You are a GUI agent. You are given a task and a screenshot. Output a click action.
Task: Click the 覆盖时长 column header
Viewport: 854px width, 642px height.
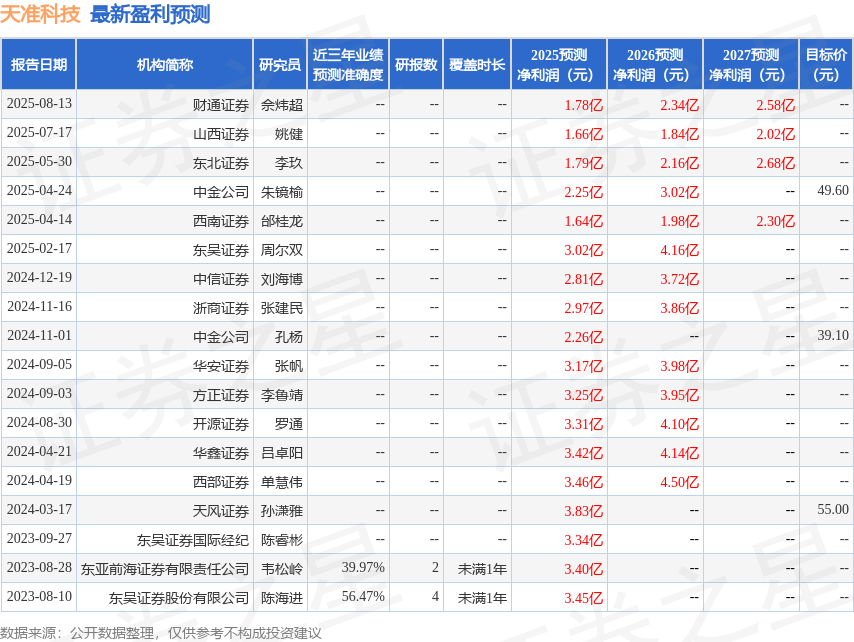coord(477,64)
